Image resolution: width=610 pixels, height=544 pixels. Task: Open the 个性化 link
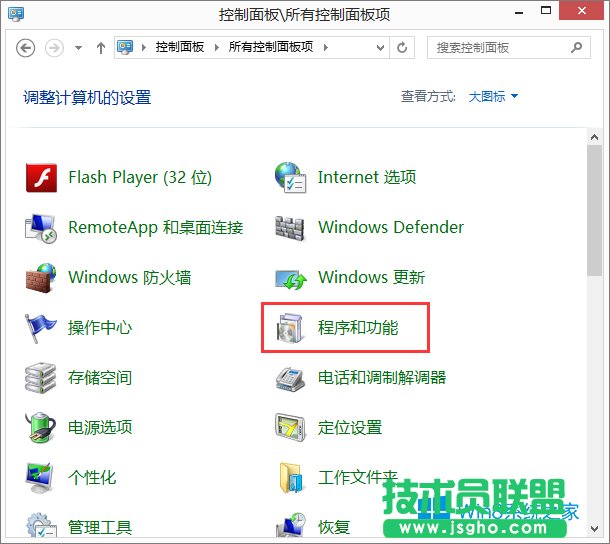[x=92, y=477]
